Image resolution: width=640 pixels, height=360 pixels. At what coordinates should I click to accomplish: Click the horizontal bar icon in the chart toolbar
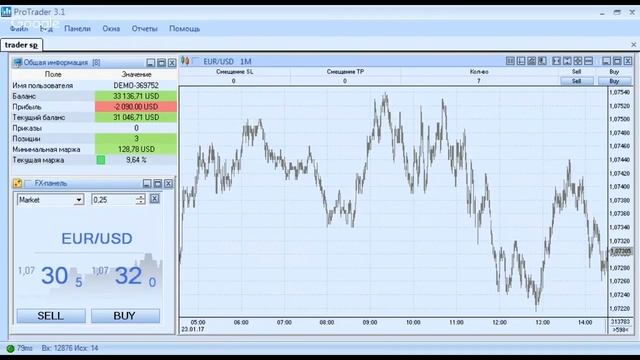[x=588, y=61]
